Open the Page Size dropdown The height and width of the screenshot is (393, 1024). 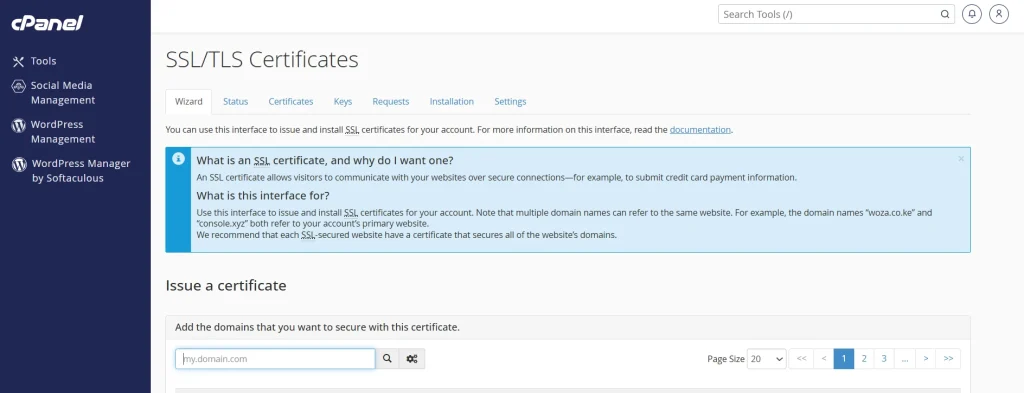(767, 358)
